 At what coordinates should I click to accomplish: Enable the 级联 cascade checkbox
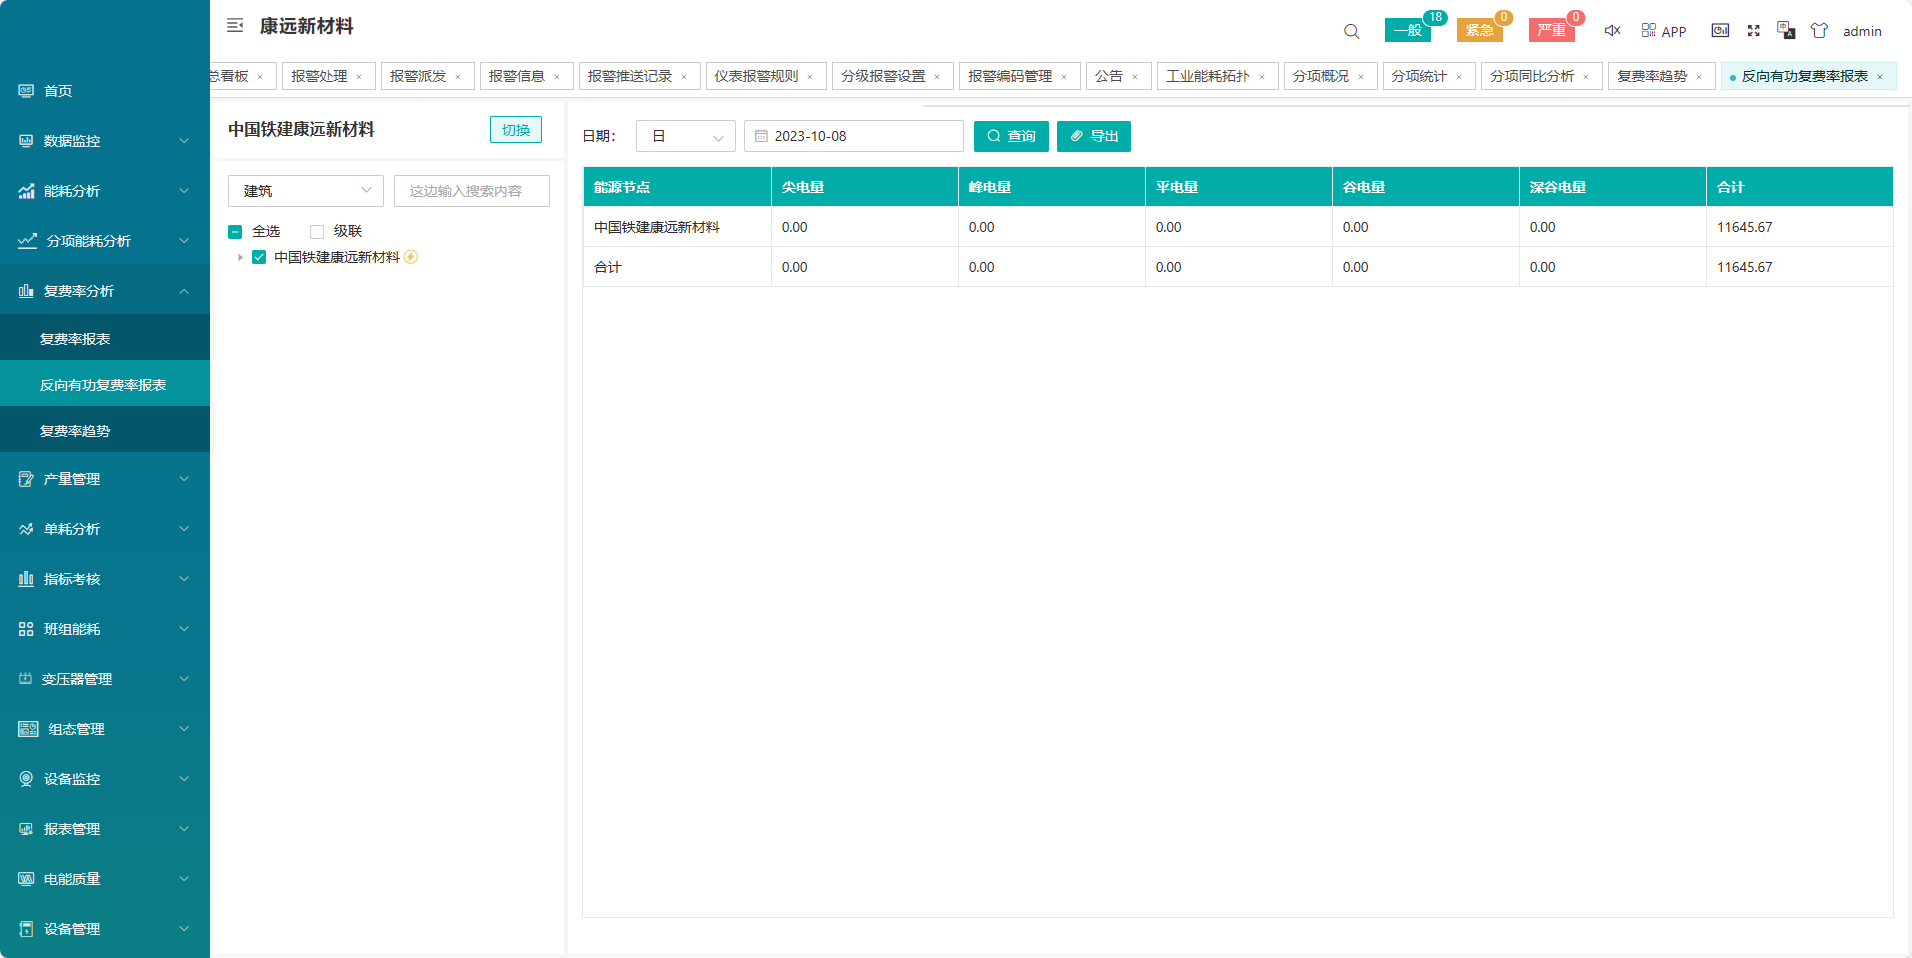pos(317,232)
